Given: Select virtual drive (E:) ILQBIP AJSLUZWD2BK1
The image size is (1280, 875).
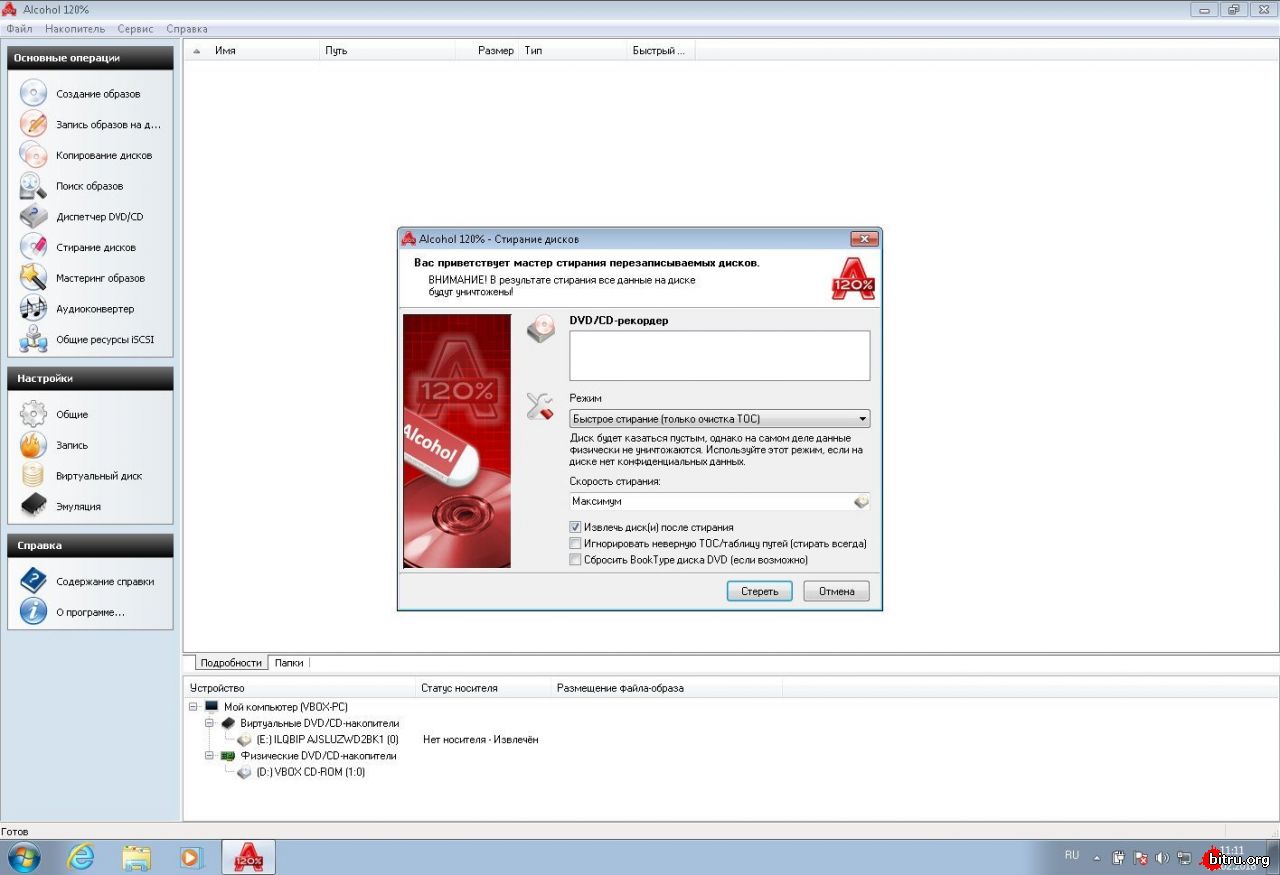Looking at the screenshot, I should (x=327, y=740).
